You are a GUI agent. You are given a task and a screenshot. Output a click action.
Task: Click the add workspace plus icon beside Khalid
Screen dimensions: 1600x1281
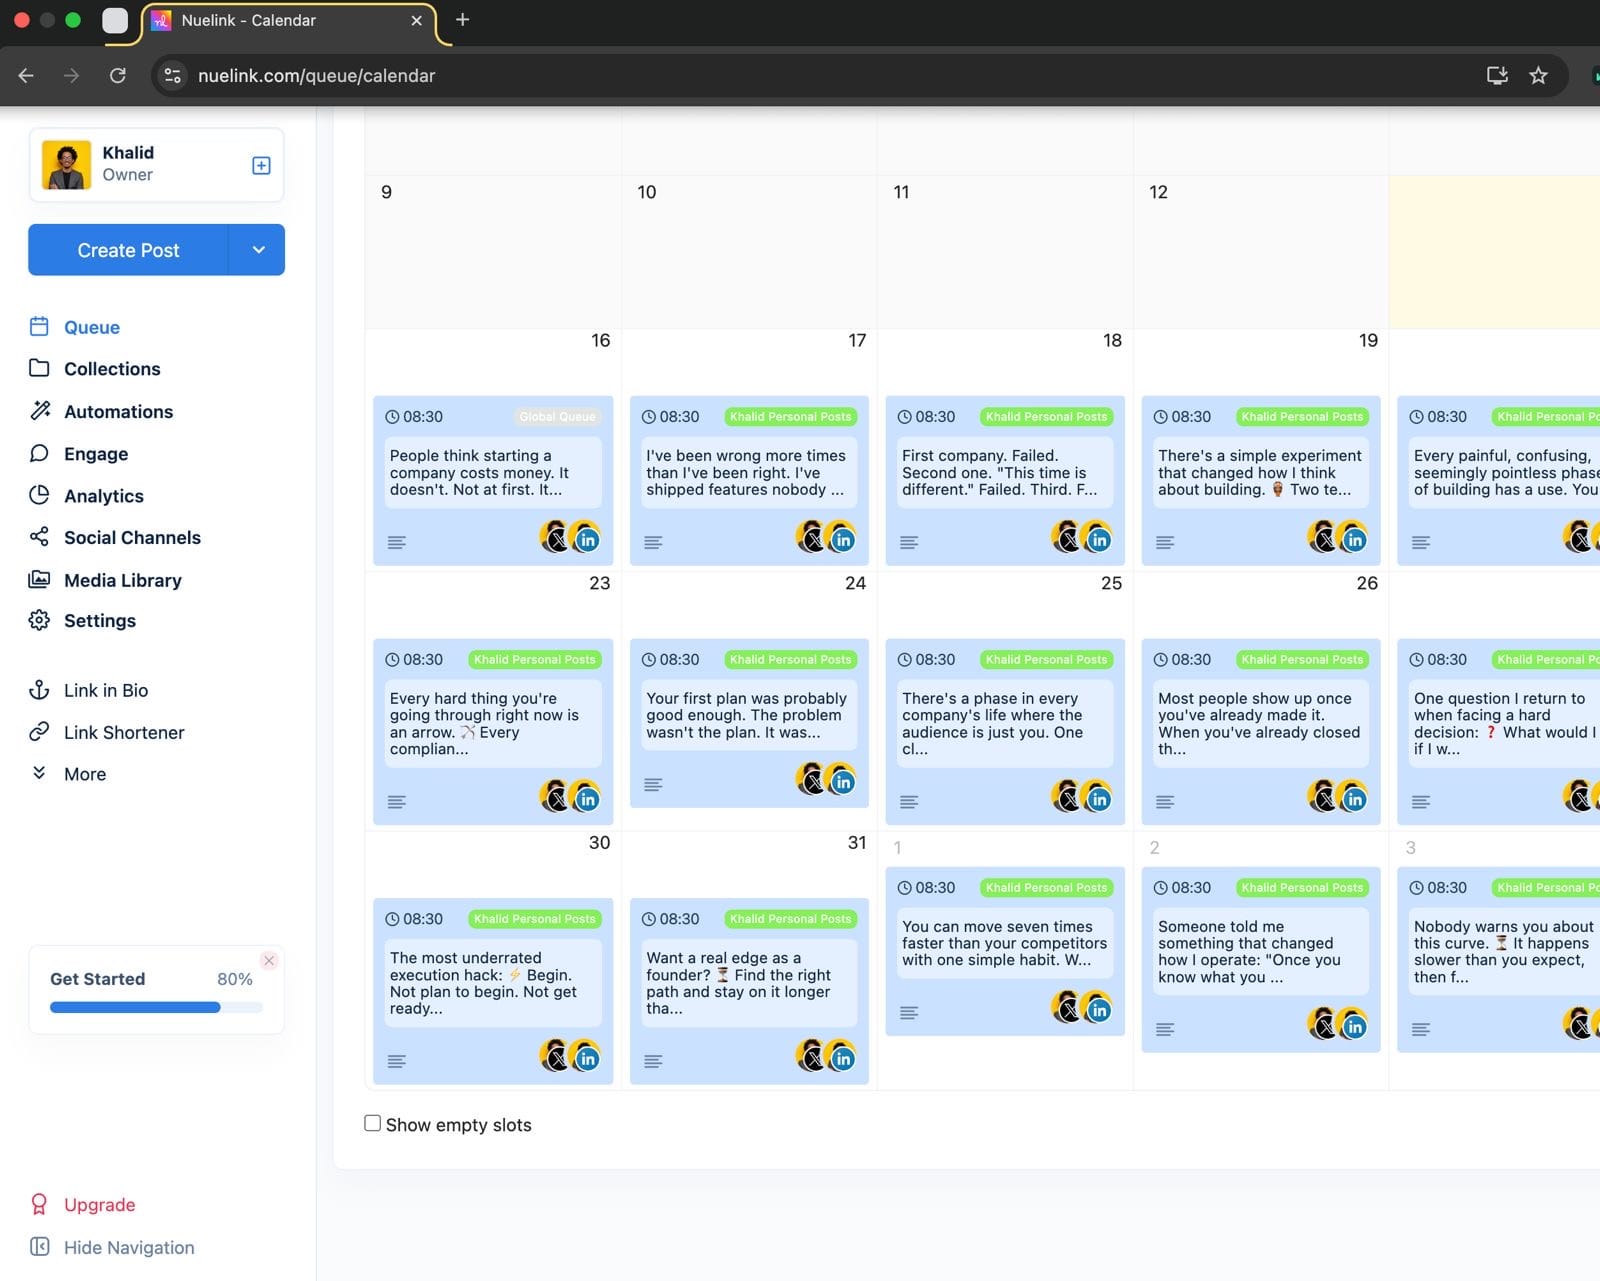261,166
